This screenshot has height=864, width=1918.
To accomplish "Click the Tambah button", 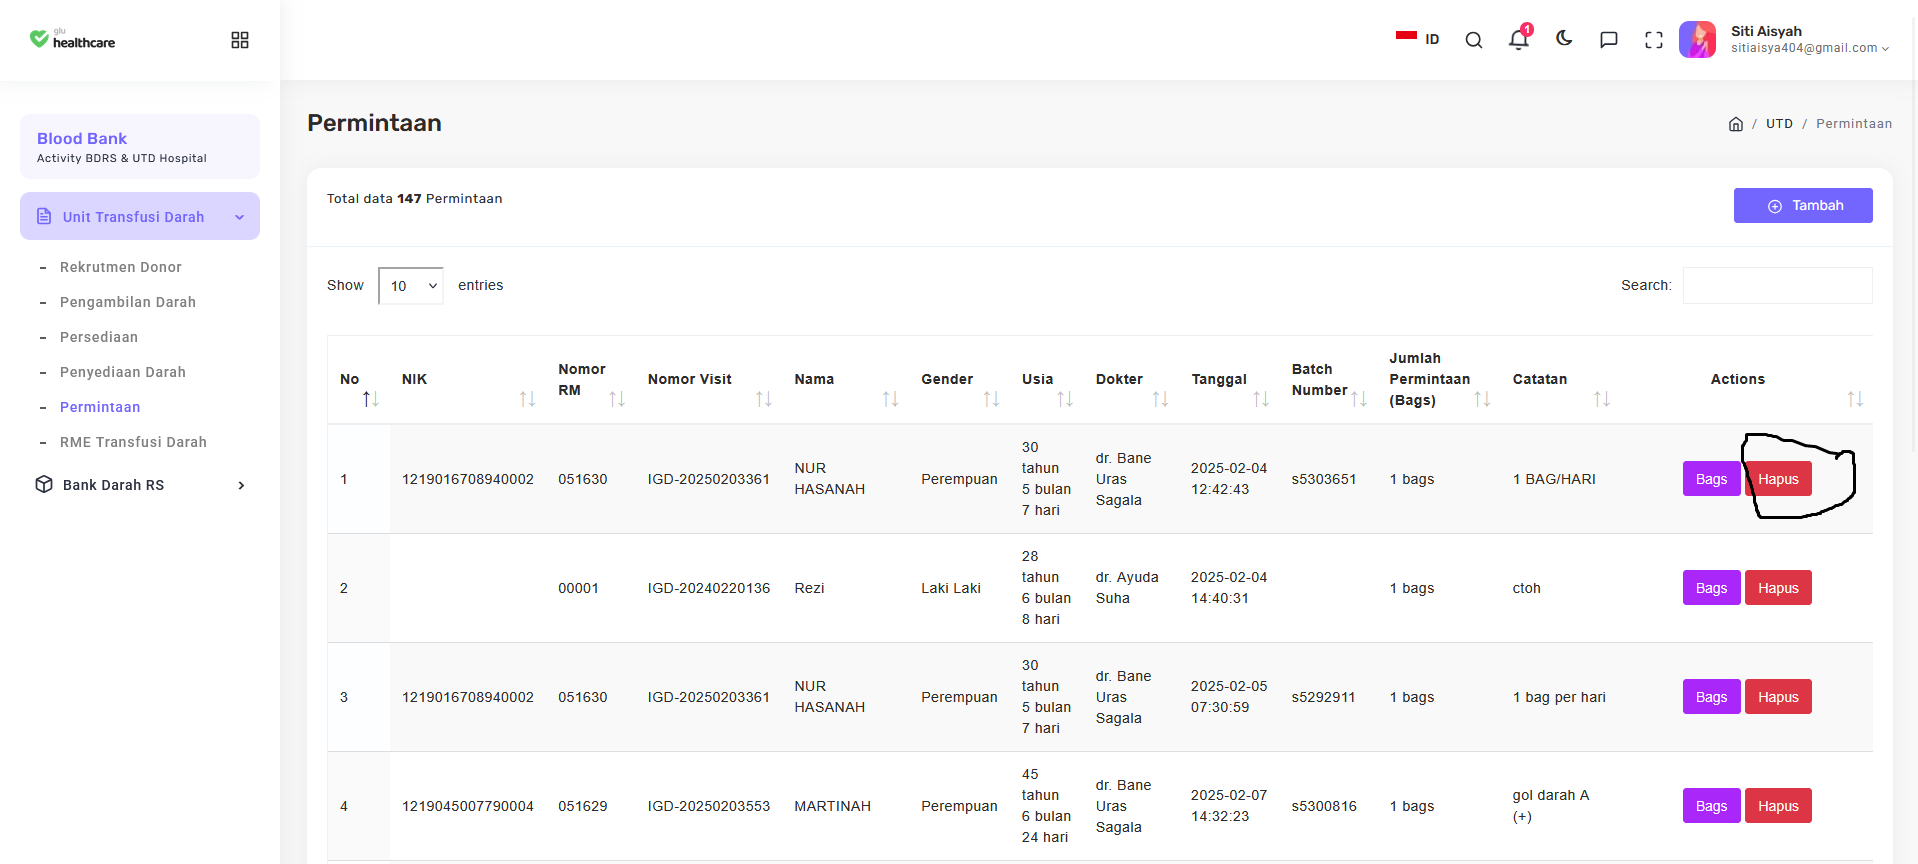I will tap(1803, 205).
